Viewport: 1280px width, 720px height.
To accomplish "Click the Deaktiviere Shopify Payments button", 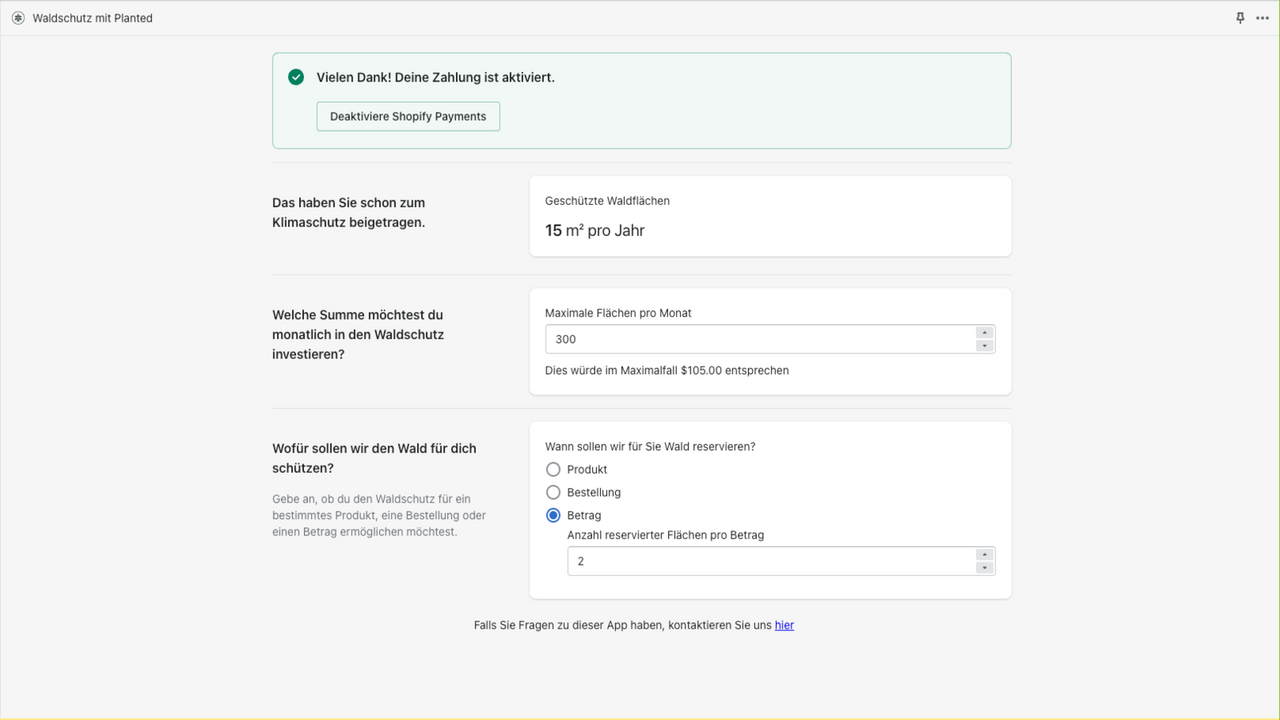I will (x=408, y=116).
